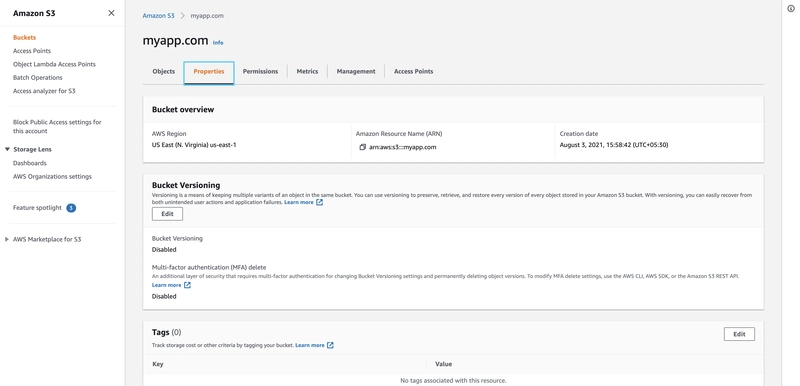Click the region value US East (N. Virginia) us-east-1
Image resolution: width=800 pixels, height=386 pixels.
pyautogui.click(x=194, y=145)
